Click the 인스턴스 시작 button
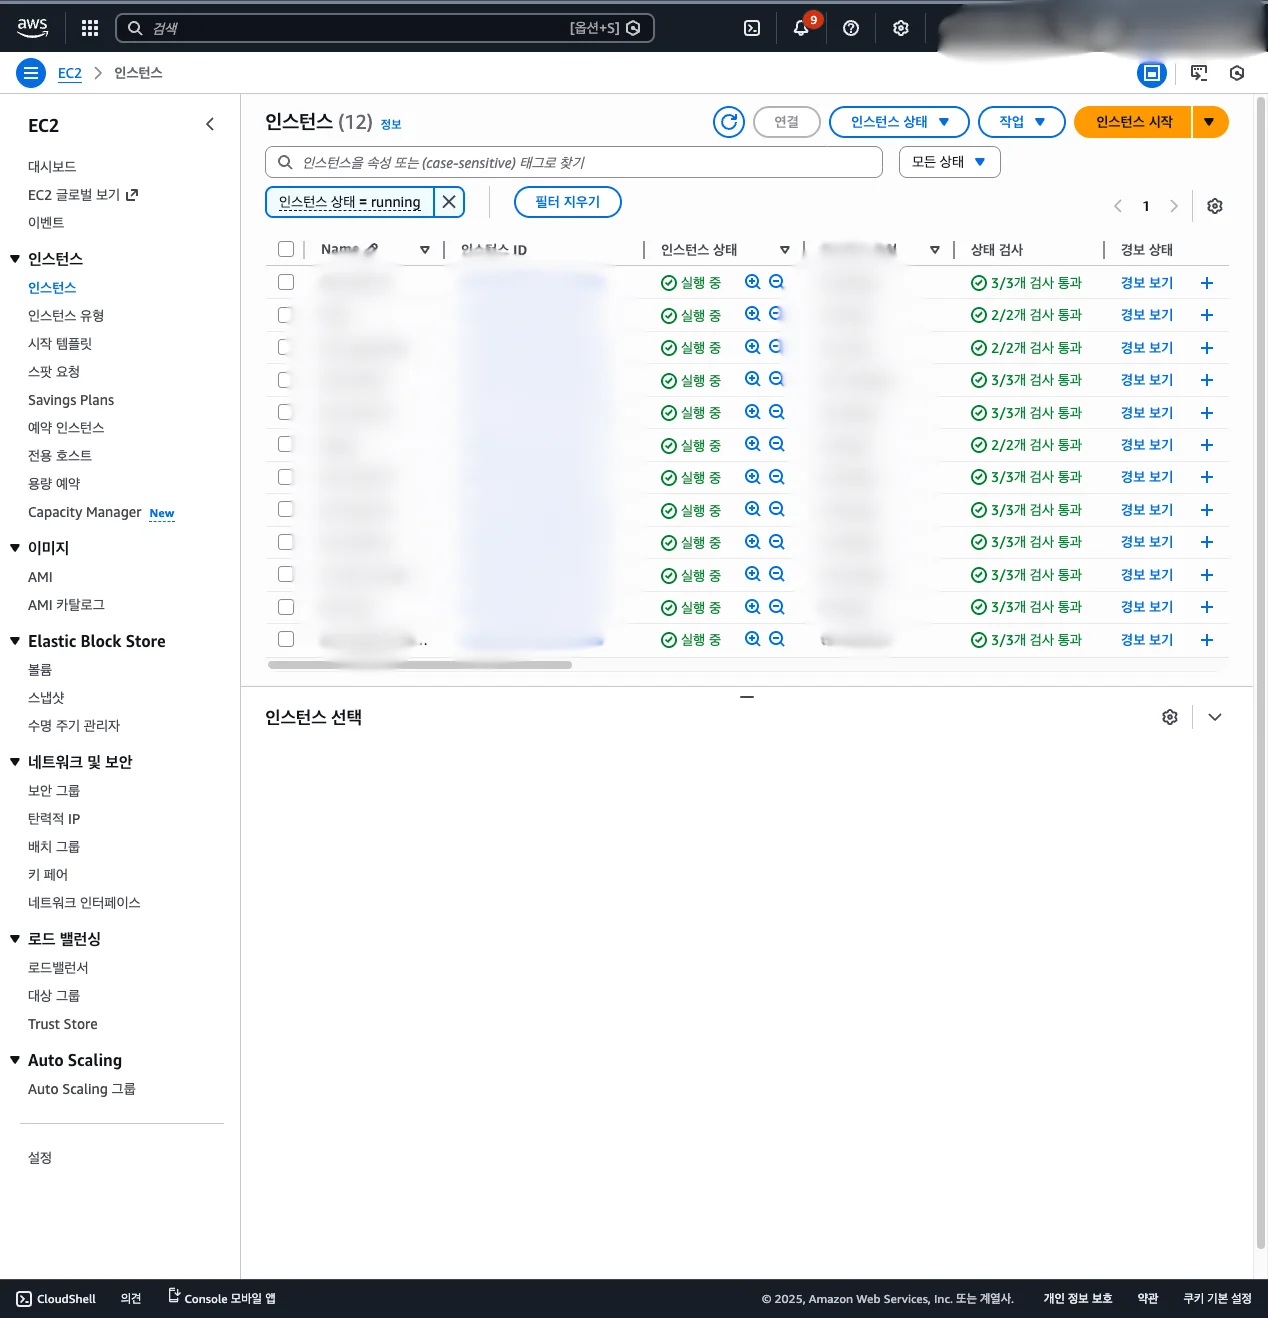This screenshot has height=1318, width=1268. (1133, 122)
